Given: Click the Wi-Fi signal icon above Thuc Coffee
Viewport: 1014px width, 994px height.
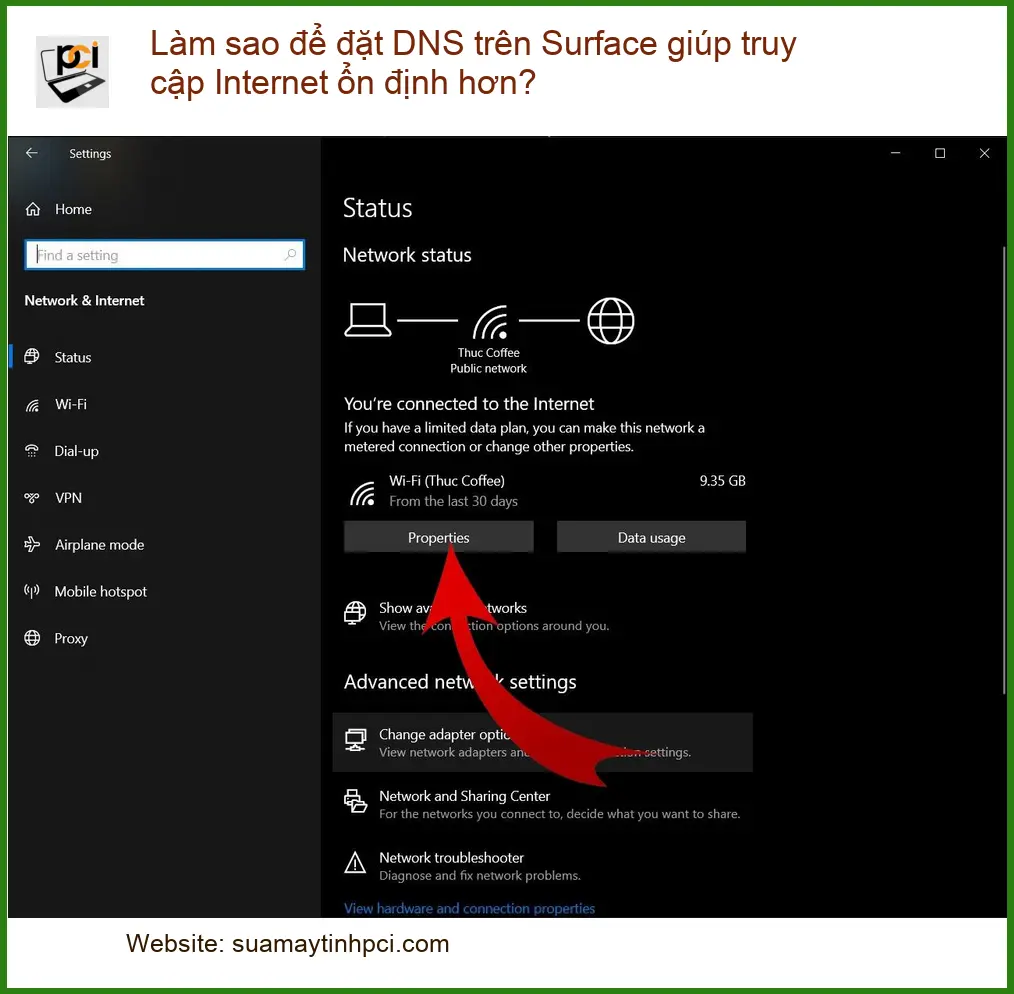Looking at the screenshot, I should (x=490, y=322).
